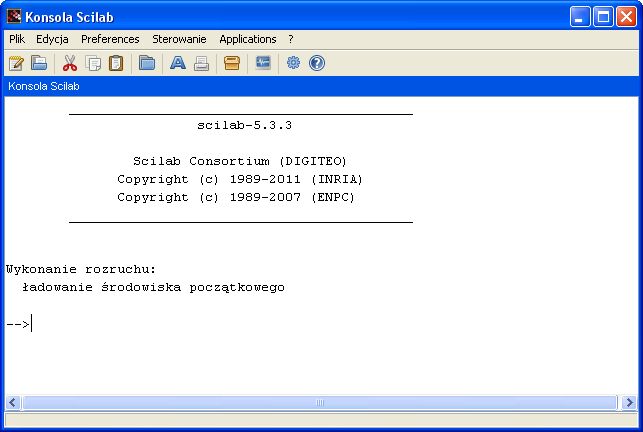Open the Sterowanie menu
643x432 pixels.
click(x=179, y=39)
